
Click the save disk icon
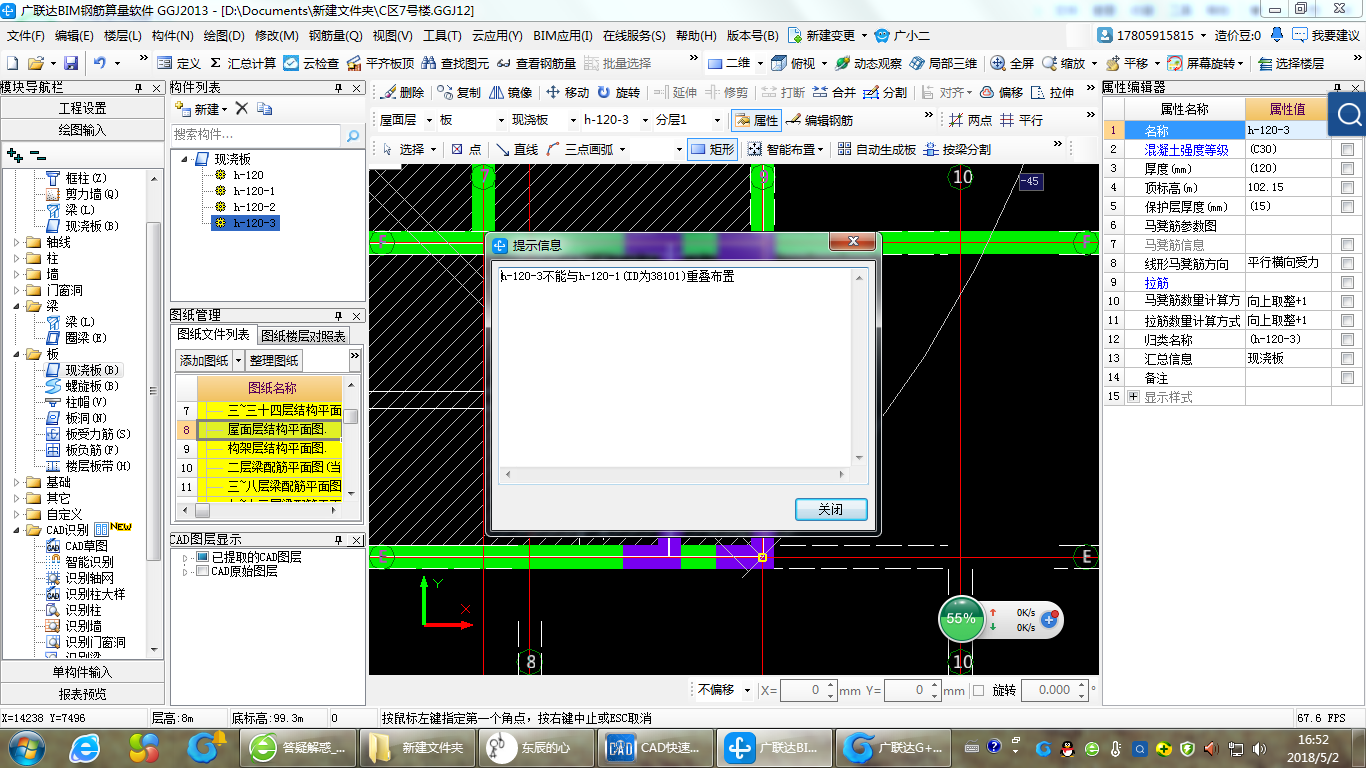point(71,63)
